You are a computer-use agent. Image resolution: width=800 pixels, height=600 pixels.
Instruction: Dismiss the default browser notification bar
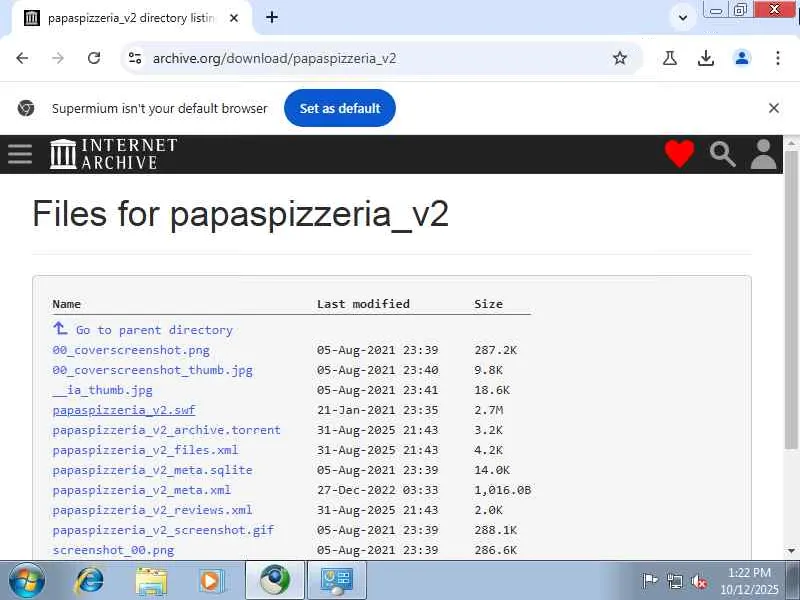[x=773, y=108]
